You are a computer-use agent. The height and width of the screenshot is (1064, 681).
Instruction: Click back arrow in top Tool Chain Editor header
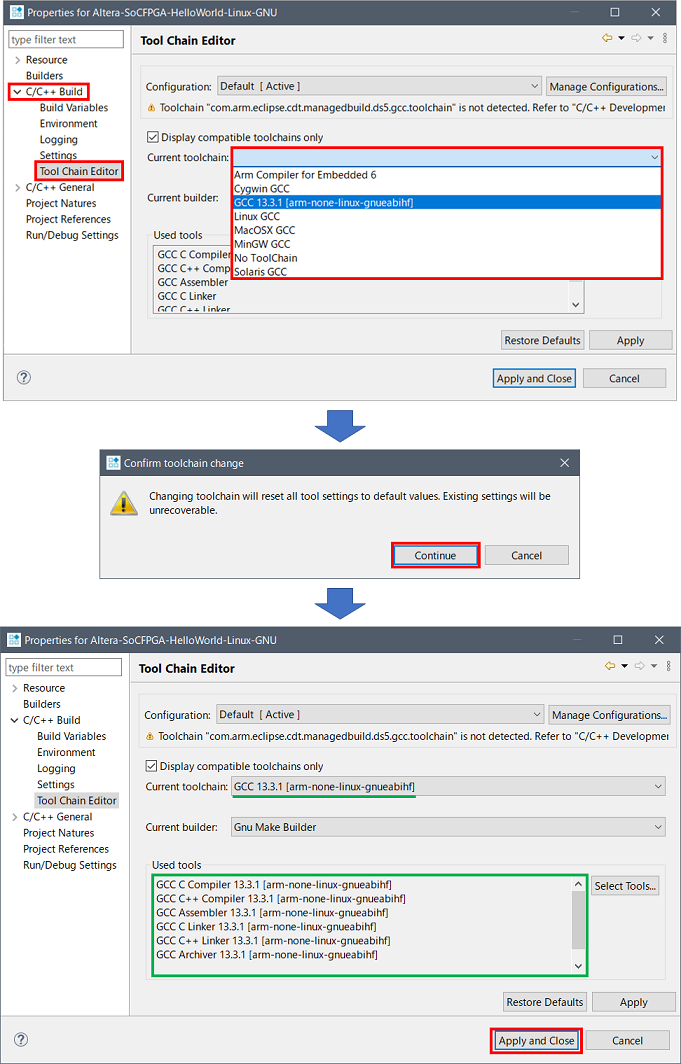[607, 38]
